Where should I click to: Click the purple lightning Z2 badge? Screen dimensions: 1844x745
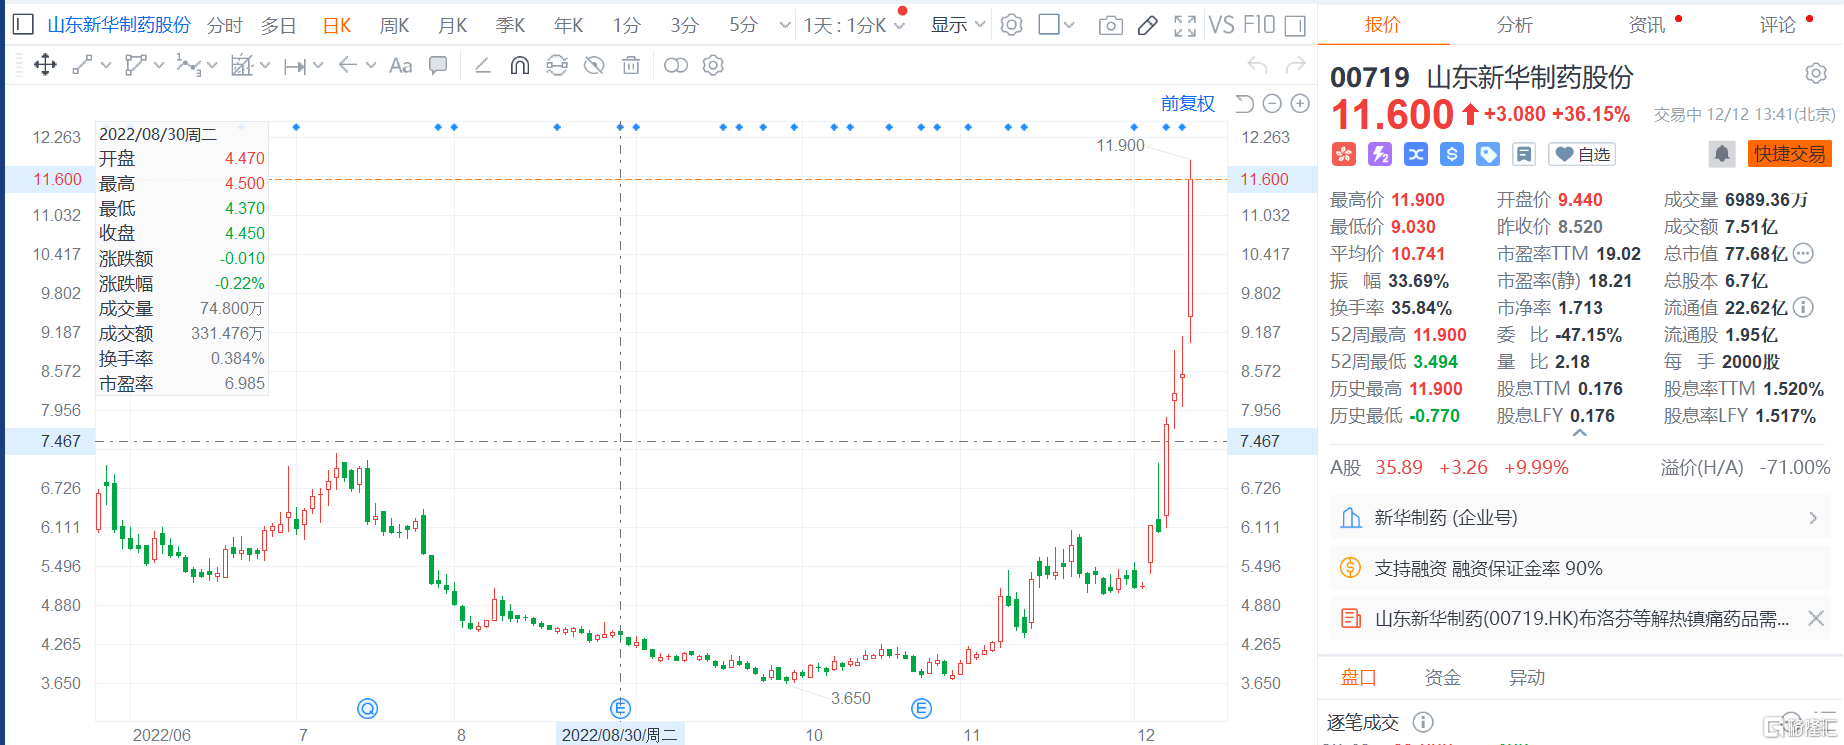click(1380, 154)
